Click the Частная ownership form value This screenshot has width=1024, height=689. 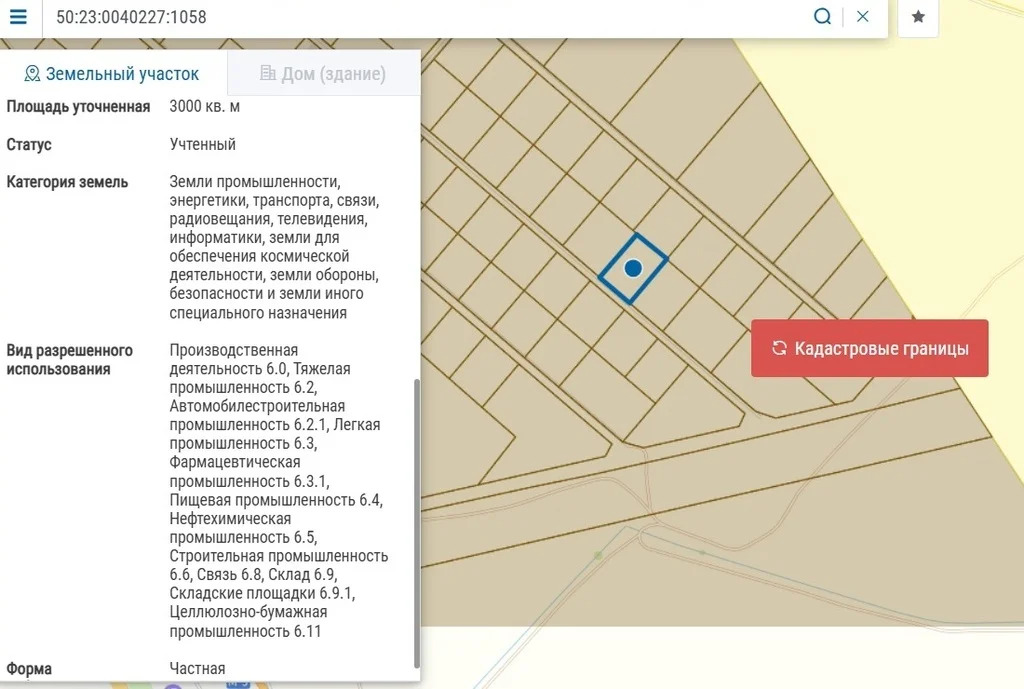click(198, 668)
